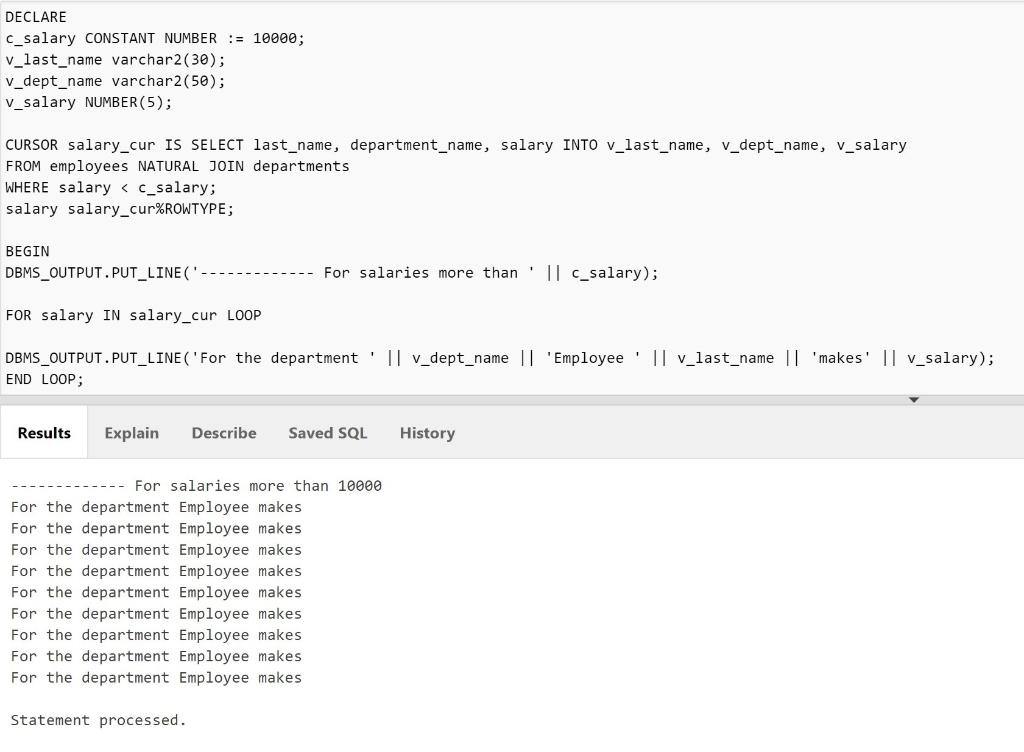Click the v_dept_name varchar2(50) declaration
This screenshot has width=1024, height=752.
point(115,81)
